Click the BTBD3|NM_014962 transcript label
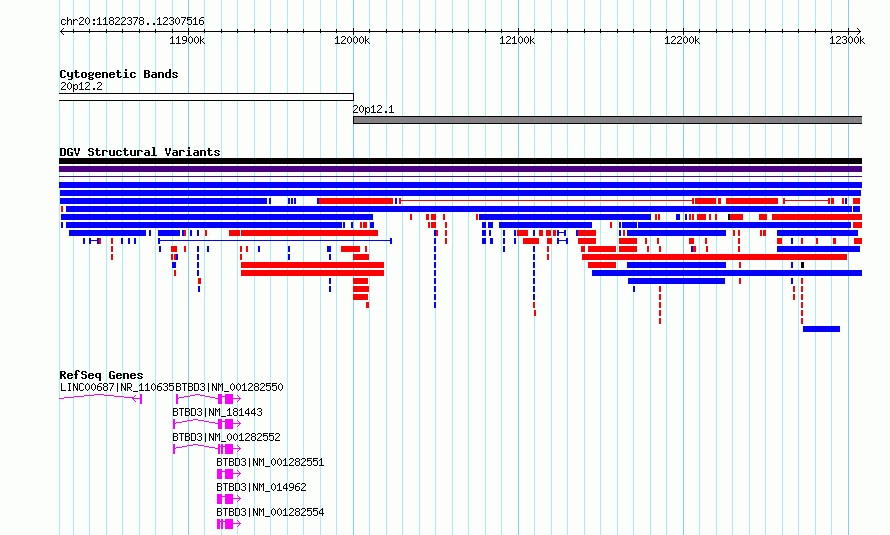 (261, 487)
